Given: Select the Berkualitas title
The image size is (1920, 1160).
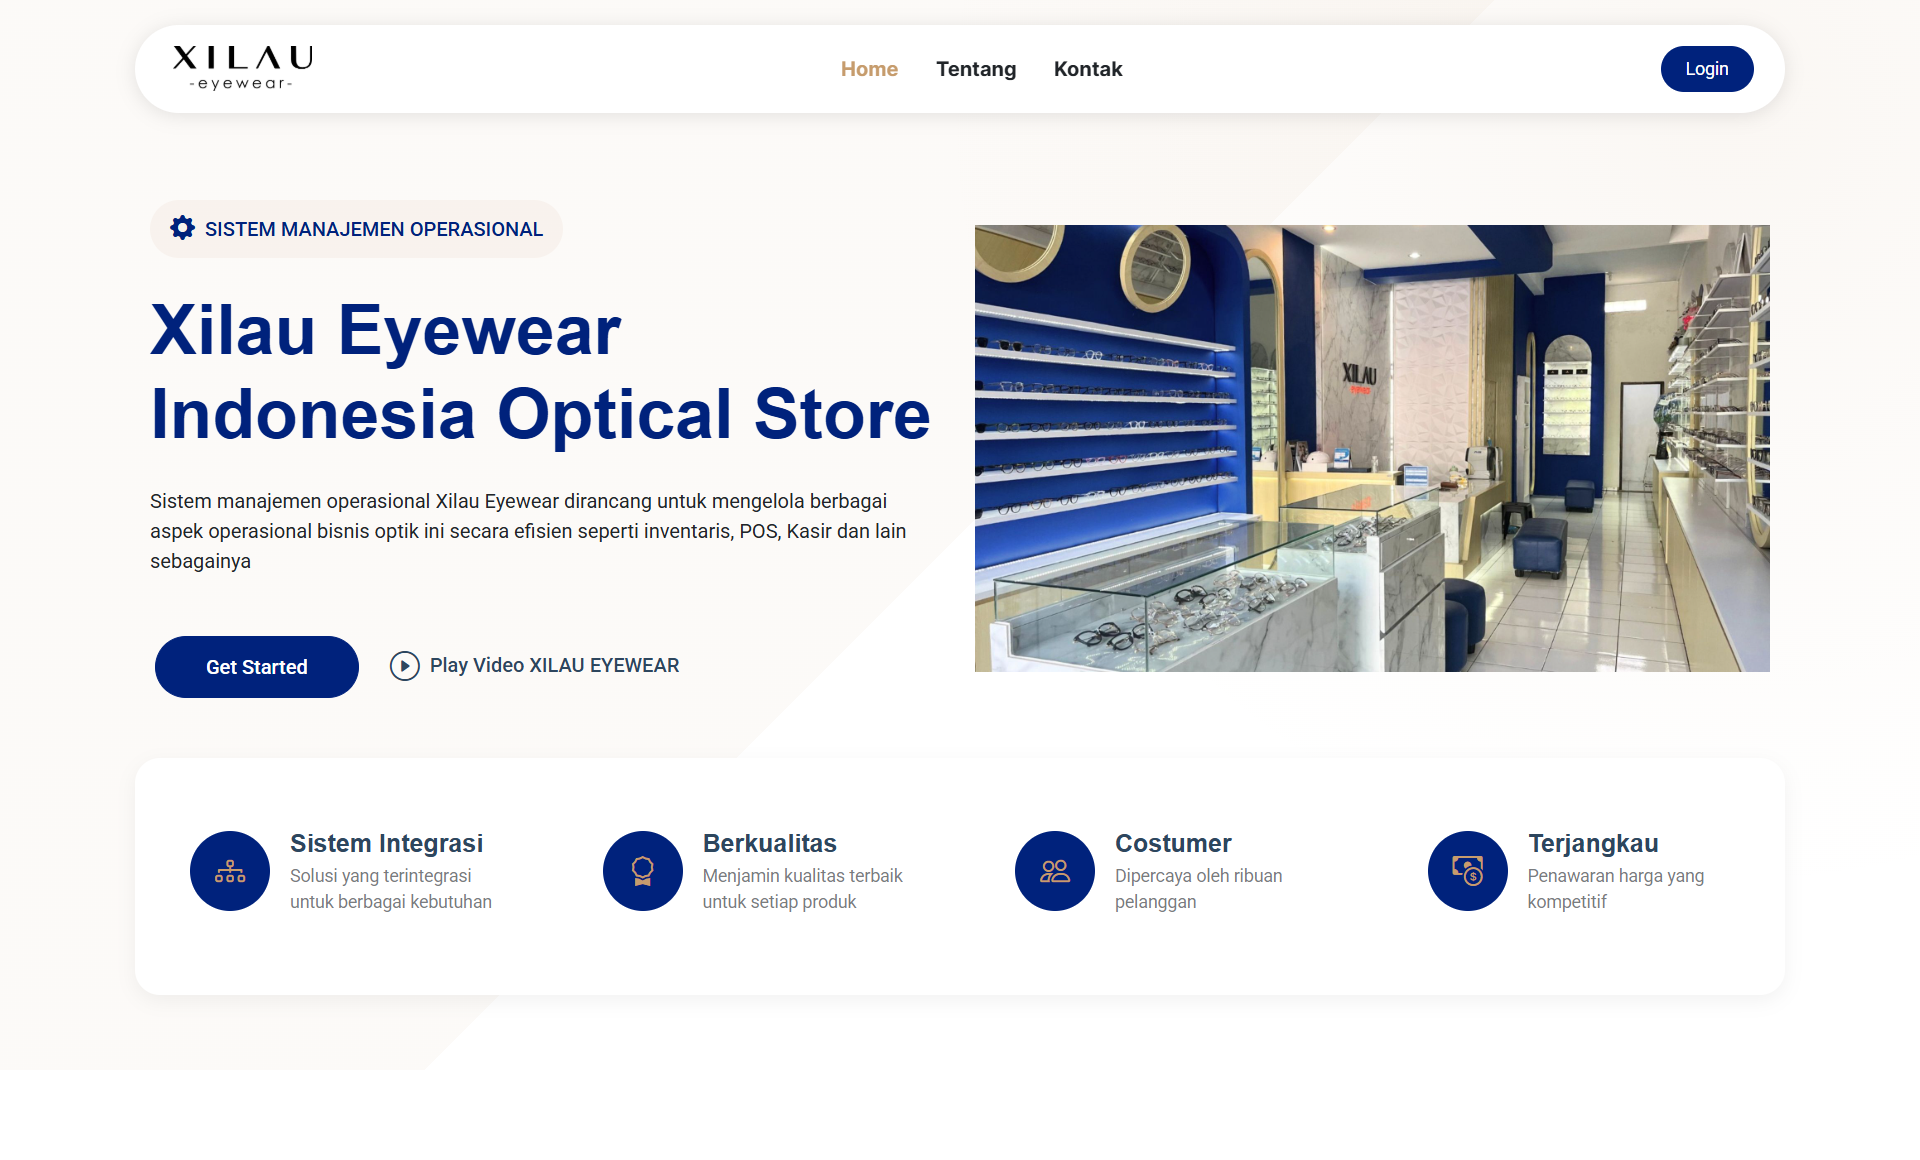Looking at the screenshot, I should (x=770, y=843).
